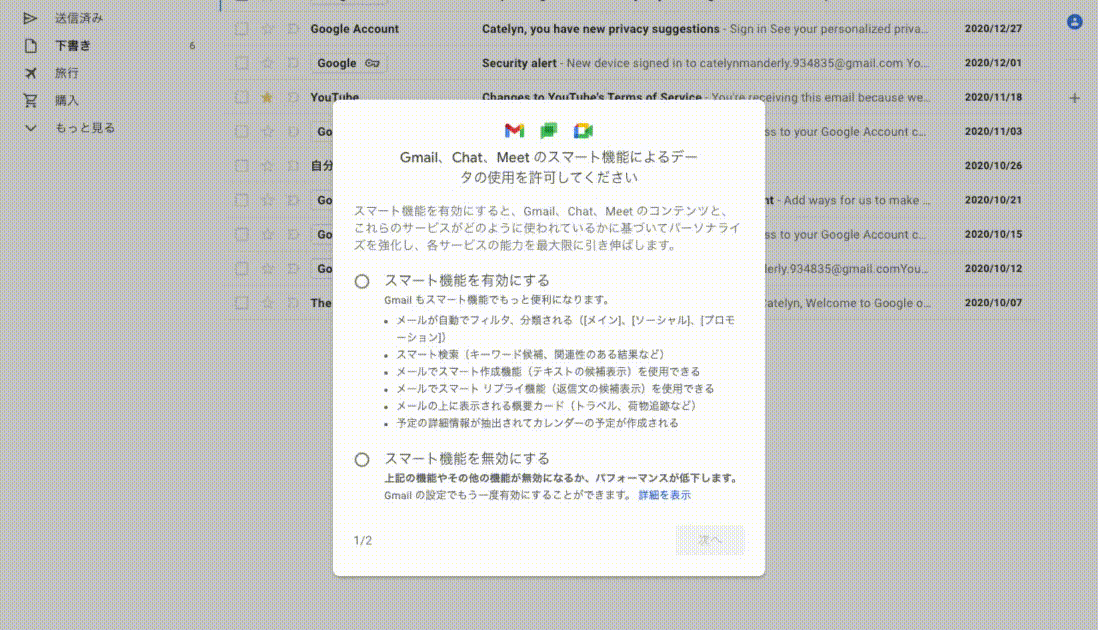Click the Gmail logo icon in dialog
1098x630 pixels.
514,130
